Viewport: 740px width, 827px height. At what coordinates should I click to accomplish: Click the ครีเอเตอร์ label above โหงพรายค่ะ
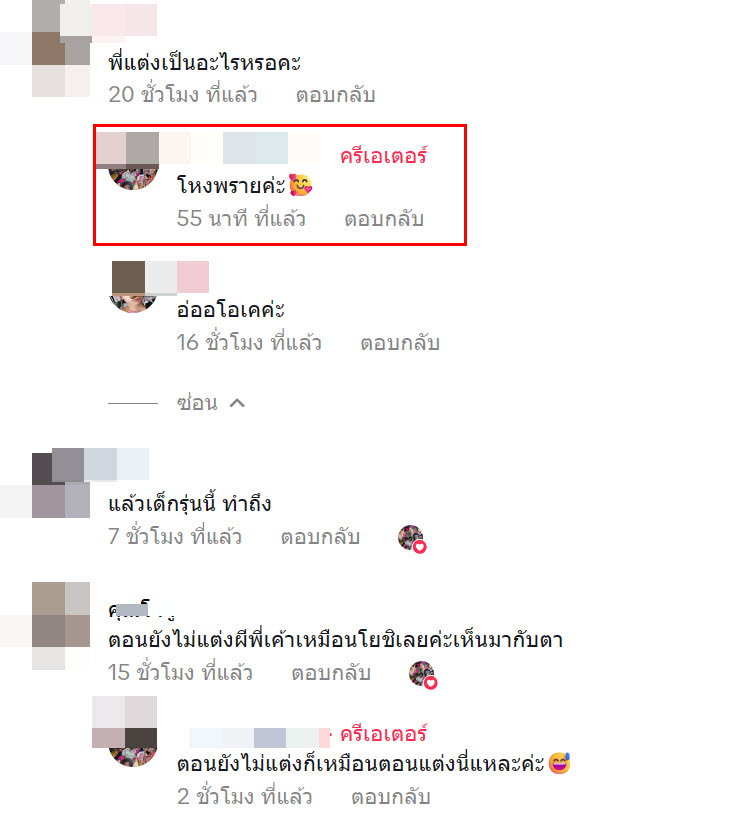coord(383,156)
